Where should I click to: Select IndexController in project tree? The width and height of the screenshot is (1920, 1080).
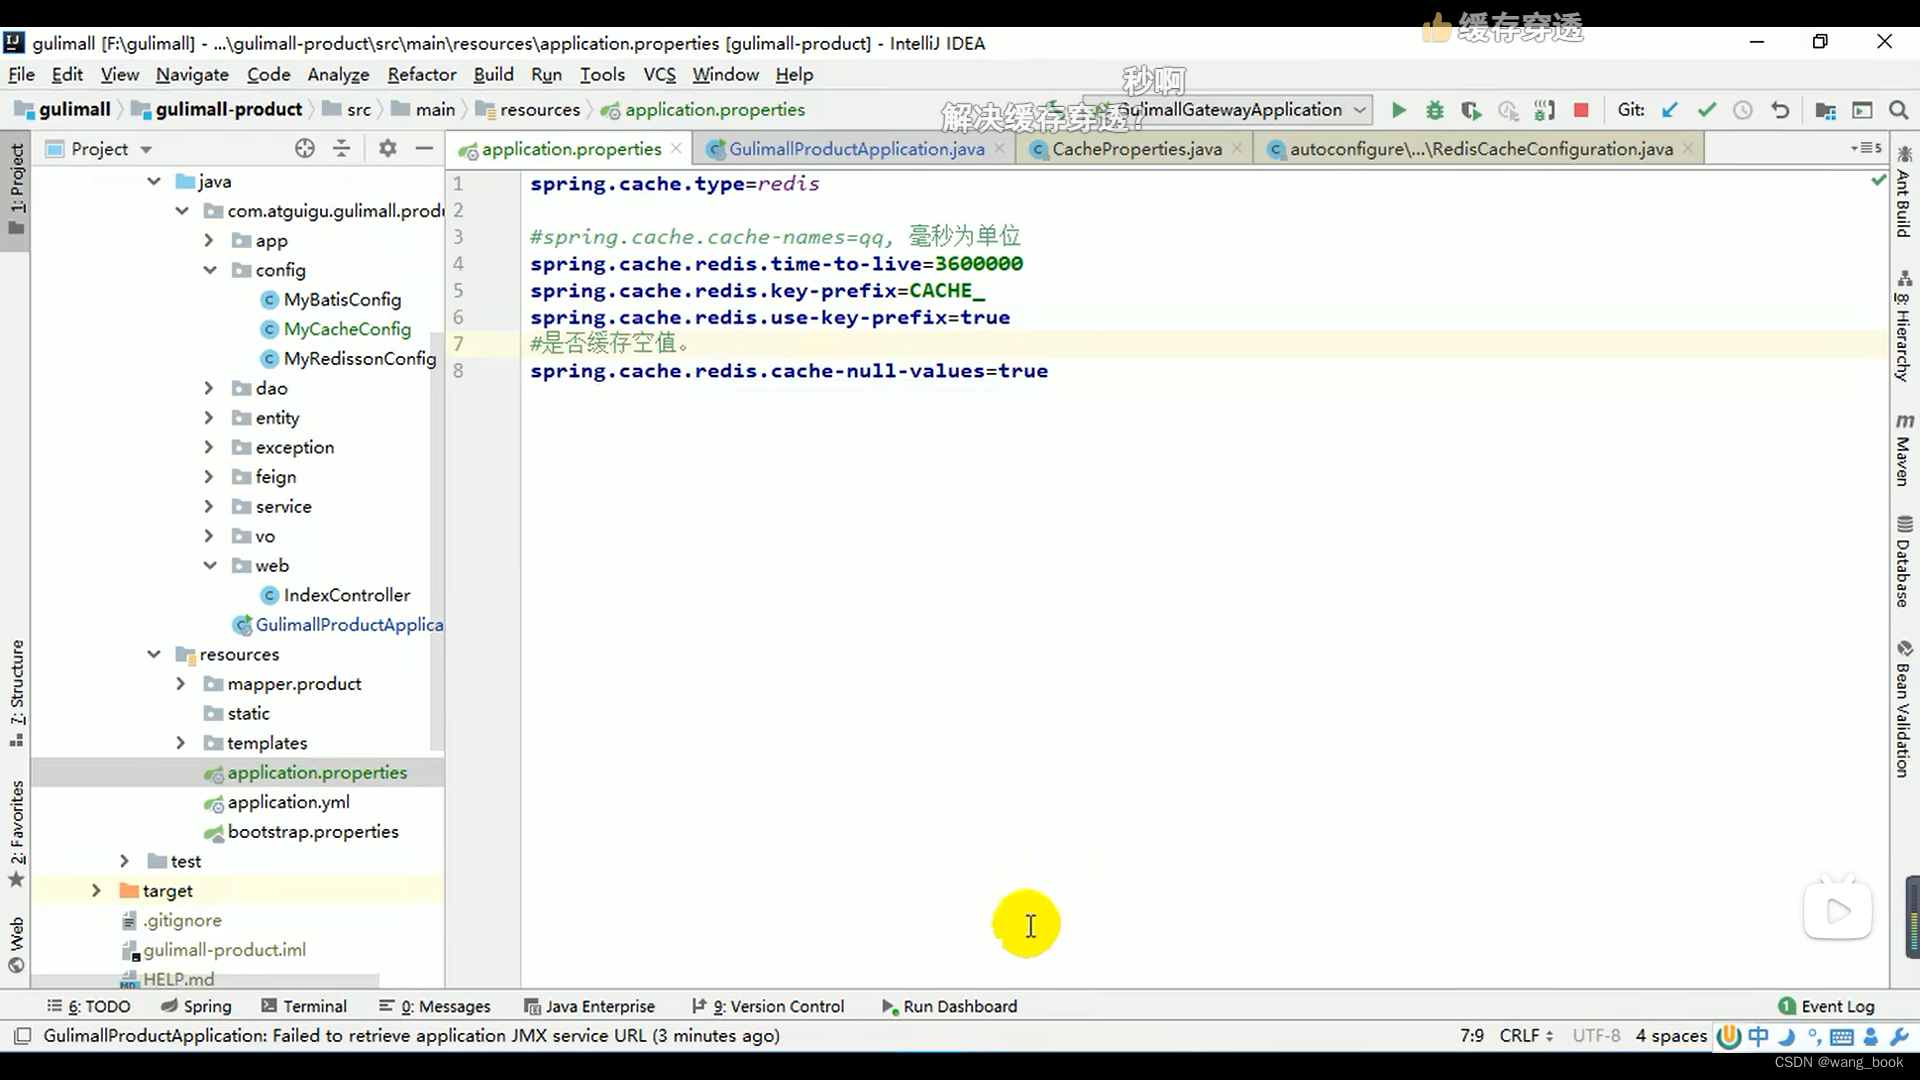pyautogui.click(x=346, y=595)
